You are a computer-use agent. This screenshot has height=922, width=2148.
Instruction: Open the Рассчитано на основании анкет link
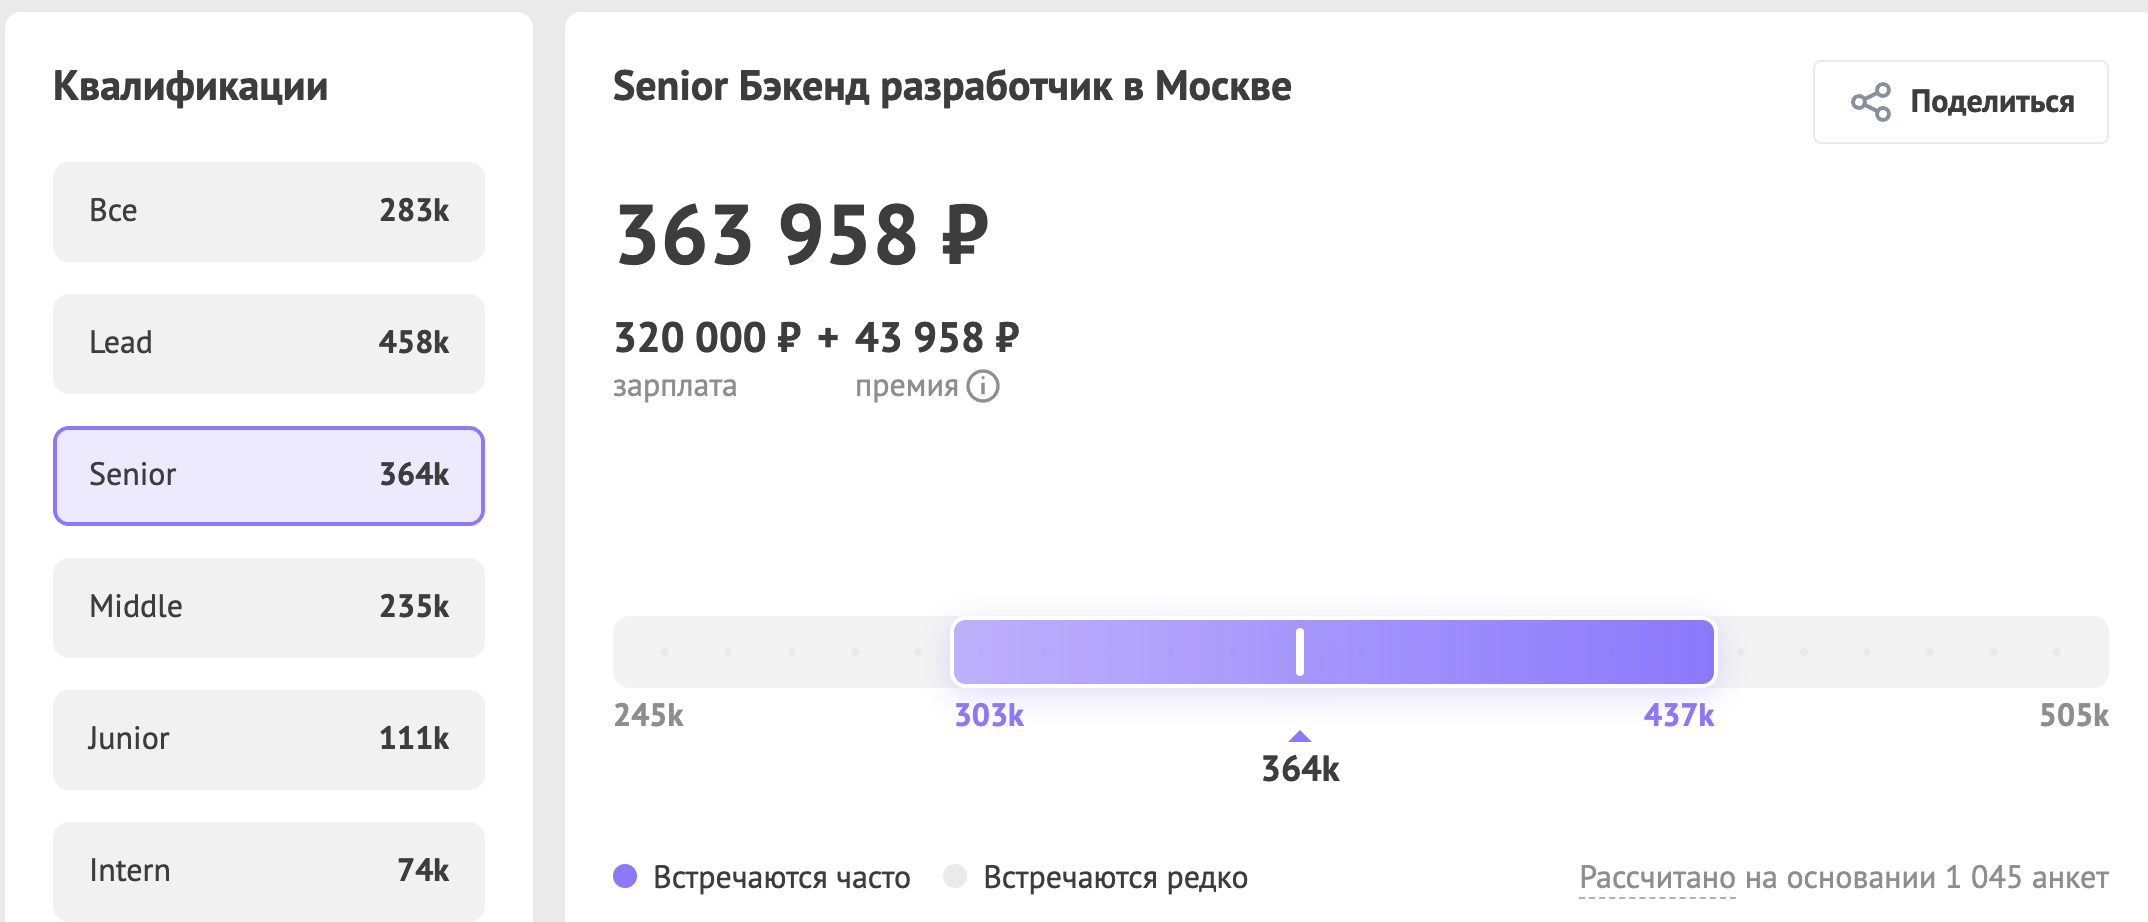(x=1843, y=878)
